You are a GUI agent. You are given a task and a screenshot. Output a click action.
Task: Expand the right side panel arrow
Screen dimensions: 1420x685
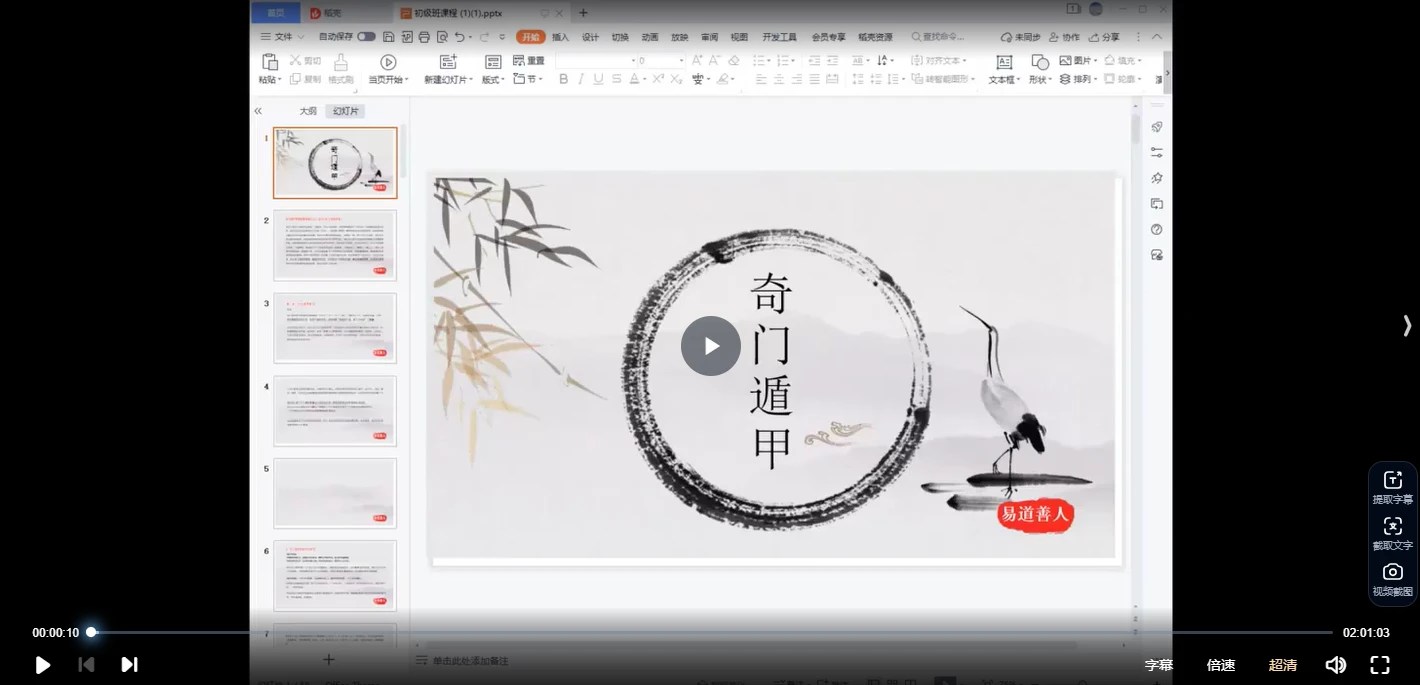tap(1407, 325)
